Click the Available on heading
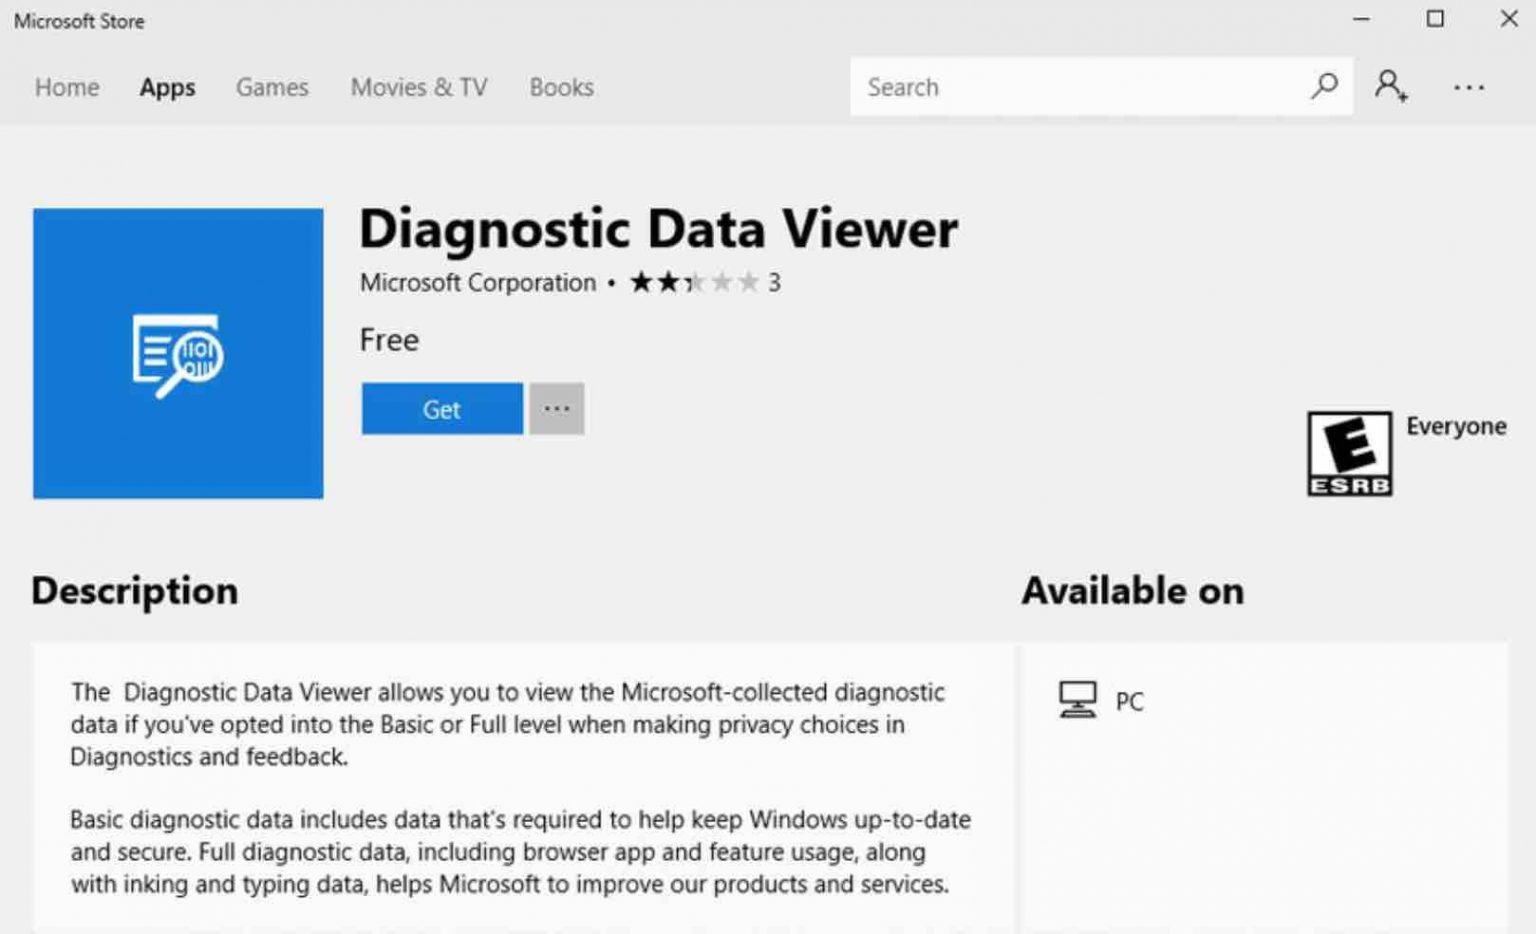Image resolution: width=1536 pixels, height=934 pixels. pyautogui.click(x=1131, y=591)
